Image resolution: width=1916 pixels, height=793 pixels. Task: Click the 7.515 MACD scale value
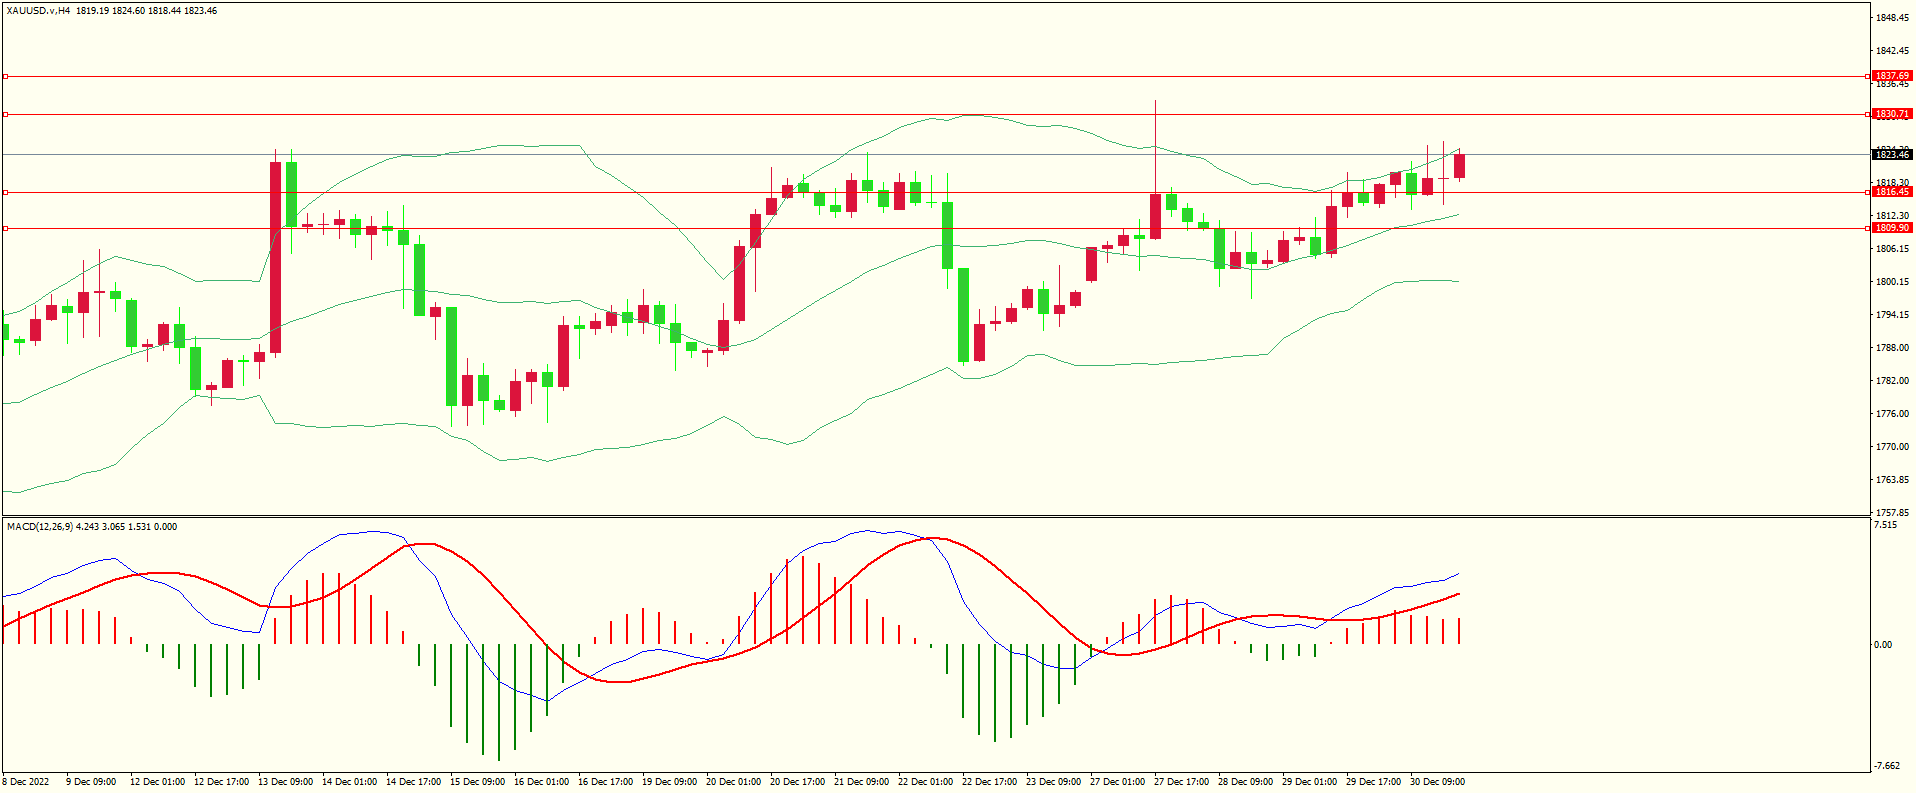click(1885, 525)
